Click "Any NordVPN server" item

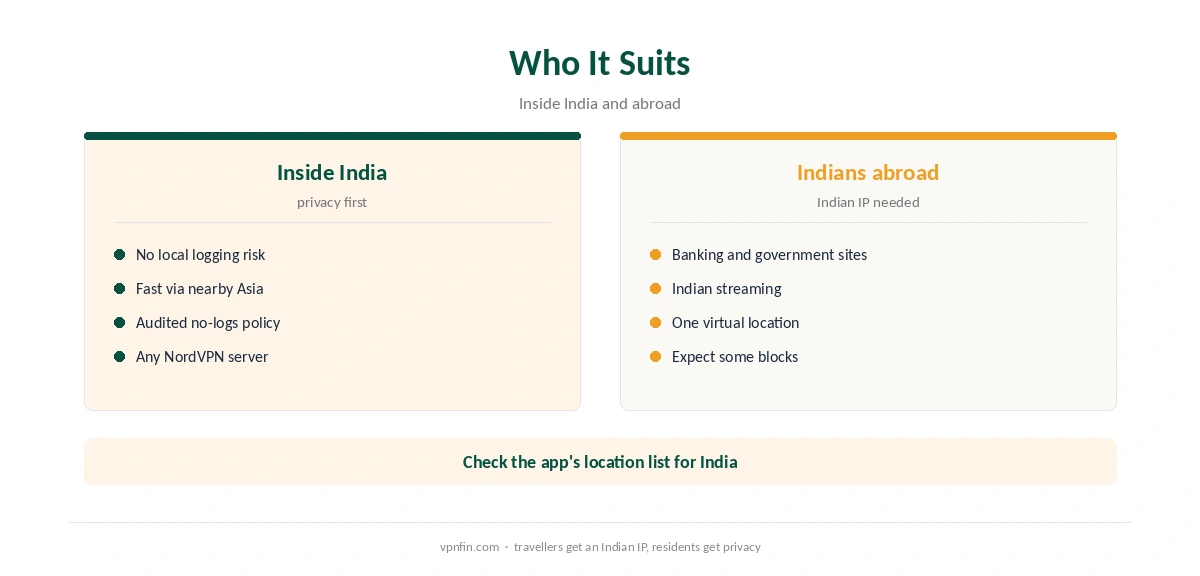coord(202,357)
